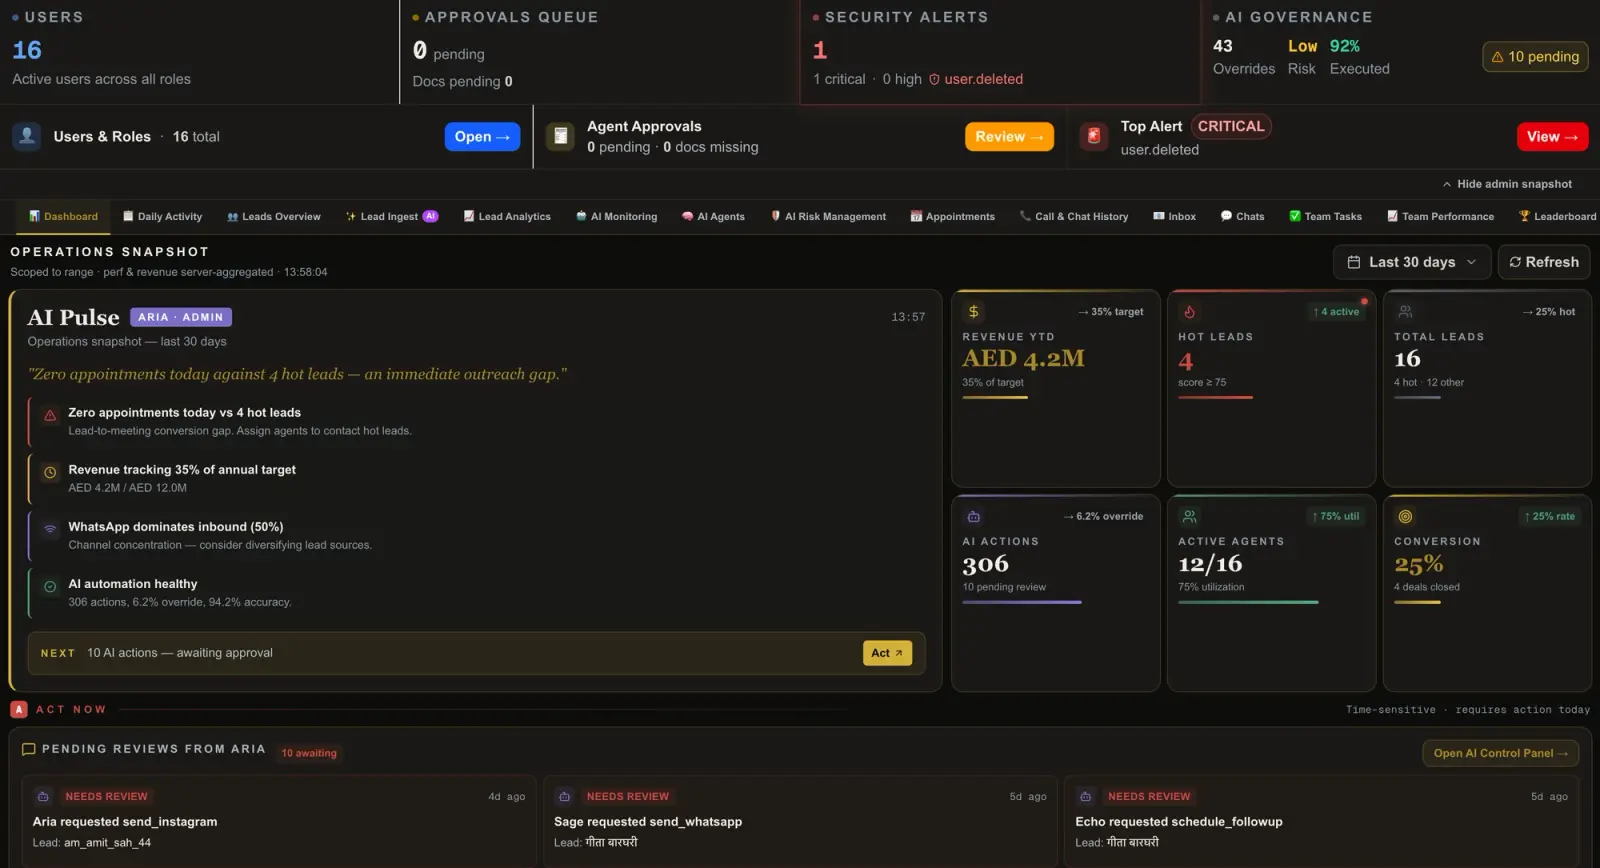Click the AI Actions purple progress bar

pyautogui.click(x=1022, y=602)
